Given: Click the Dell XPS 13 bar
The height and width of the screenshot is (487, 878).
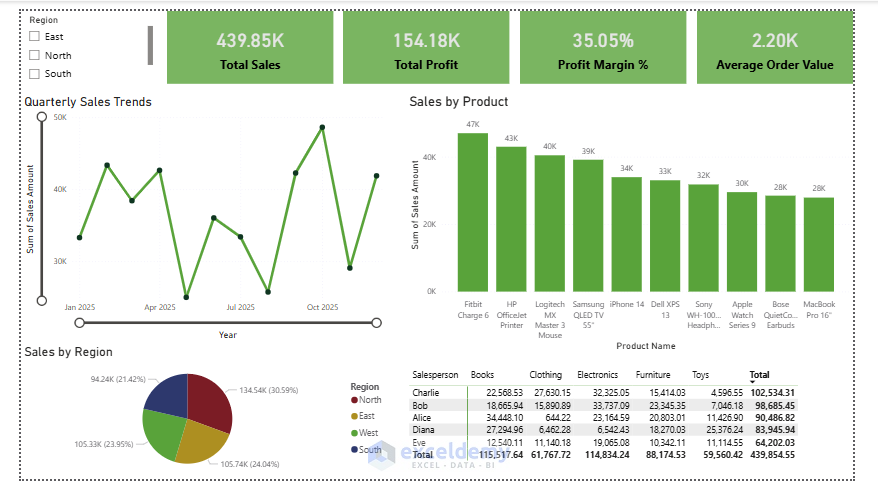Looking at the screenshot, I should (665, 236).
